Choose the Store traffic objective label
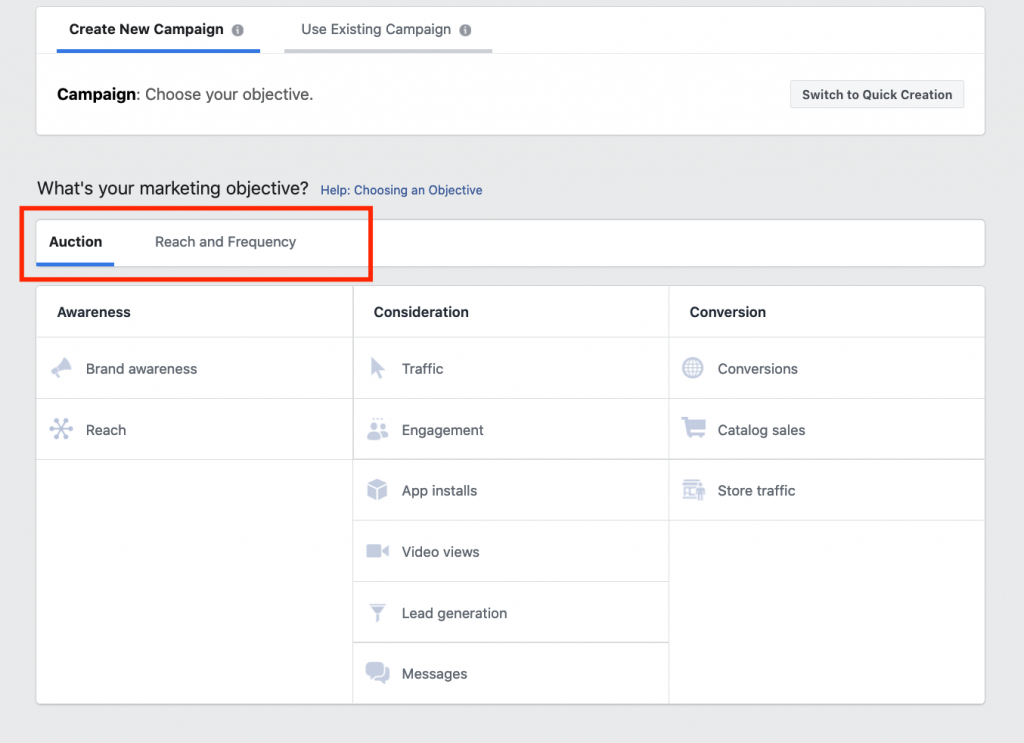This screenshot has width=1024, height=743. [756, 491]
